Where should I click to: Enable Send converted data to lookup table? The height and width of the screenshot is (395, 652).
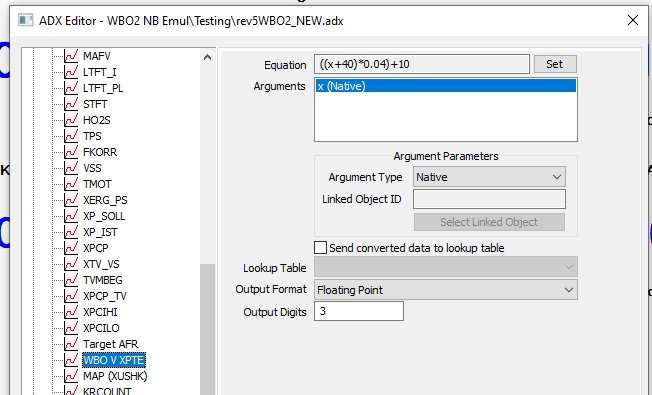click(x=320, y=248)
